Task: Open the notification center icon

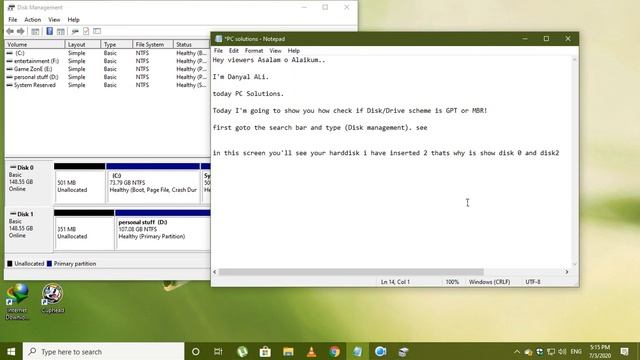Action: click(624, 351)
